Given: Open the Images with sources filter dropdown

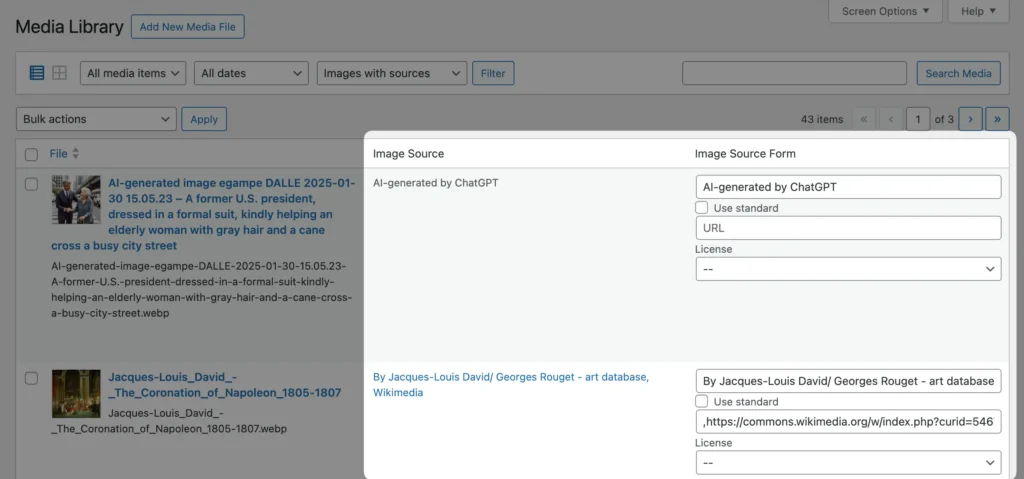Looking at the screenshot, I should click(392, 73).
